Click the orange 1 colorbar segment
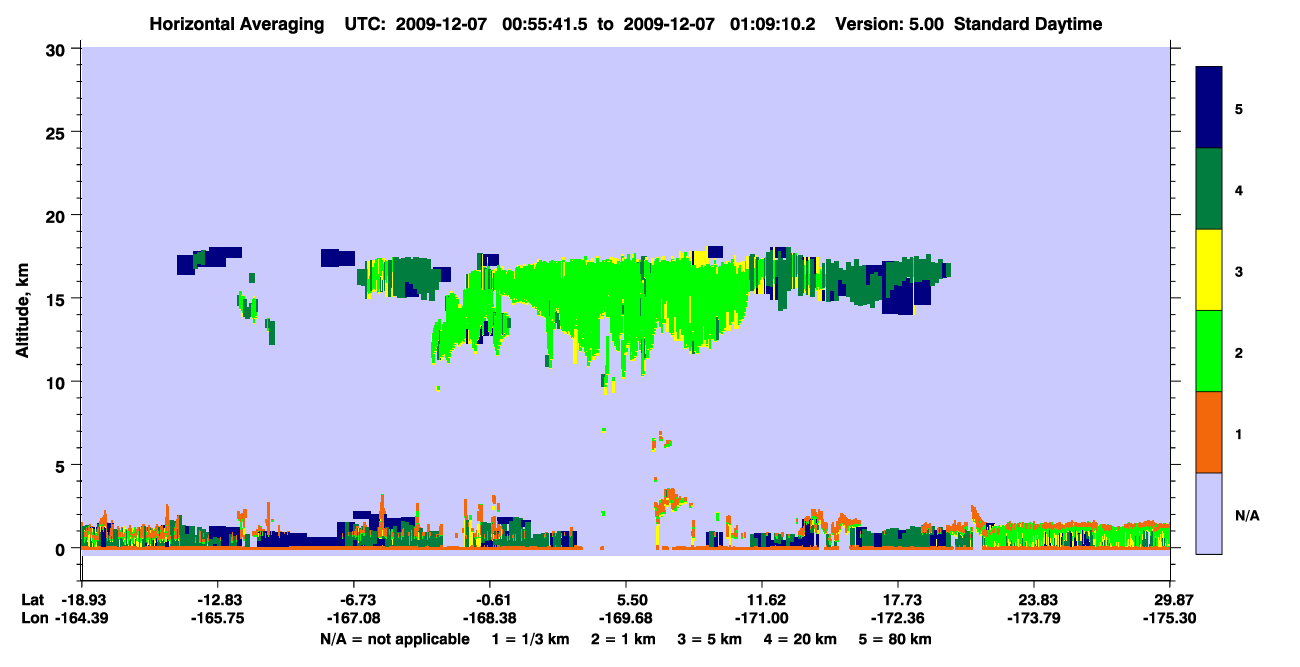The width and height of the screenshot is (1300, 667). [1209, 432]
